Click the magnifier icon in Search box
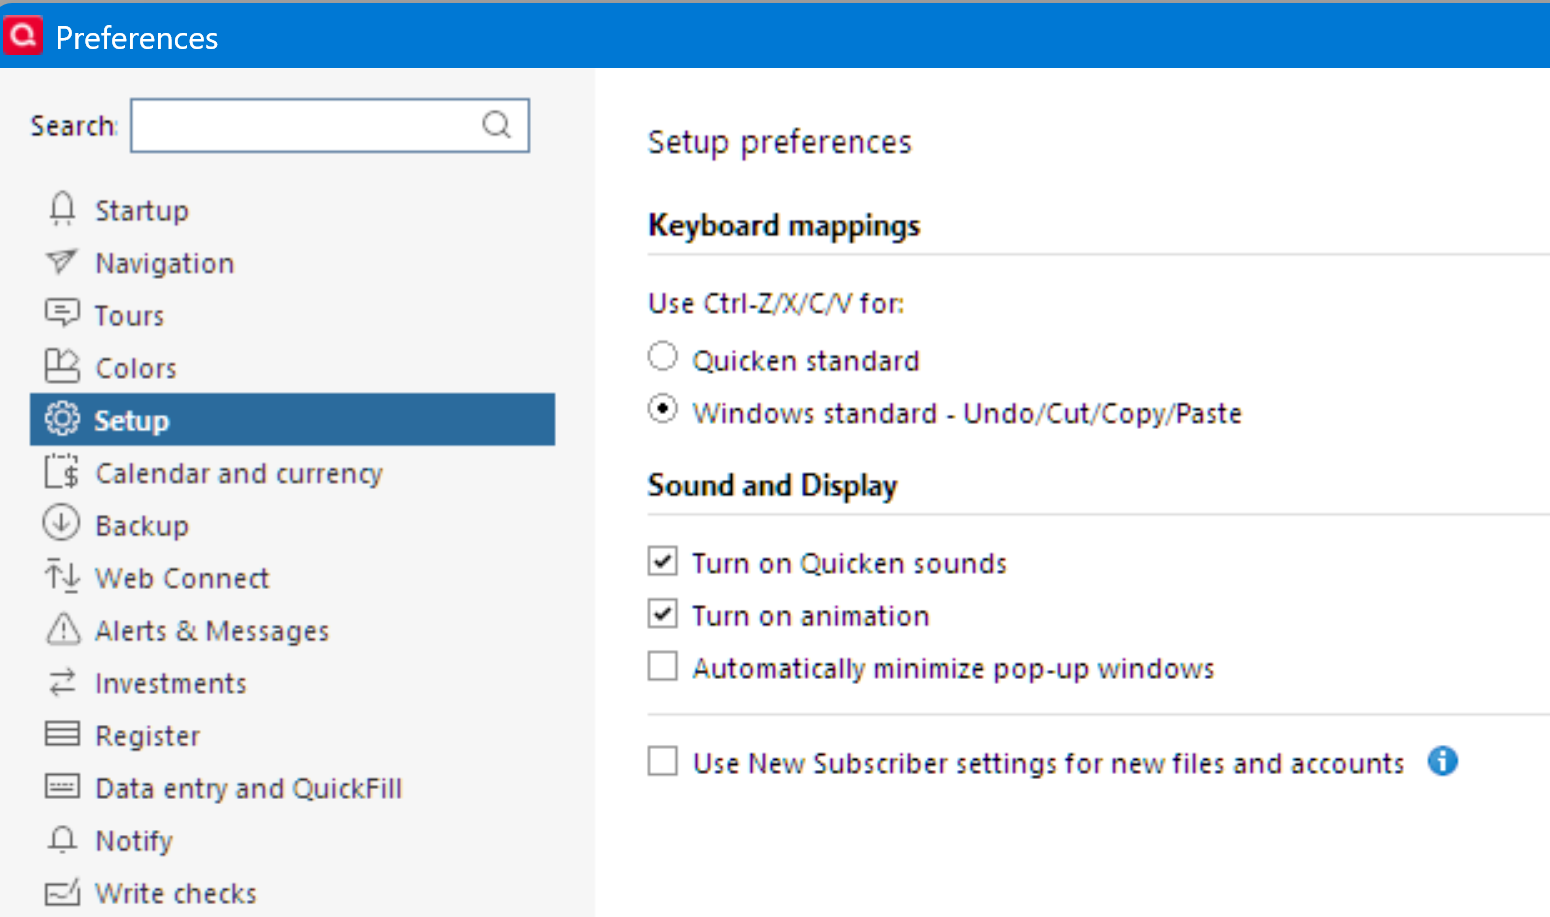The image size is (1550, 917). pyautogui.click(x=497, y=125)
